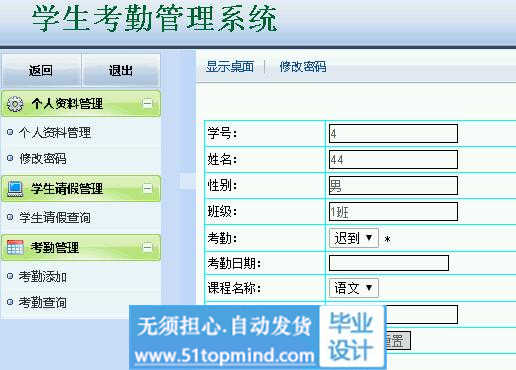
Task: Click the computer icon beside 学生请假管理
Action: point(15,189)
